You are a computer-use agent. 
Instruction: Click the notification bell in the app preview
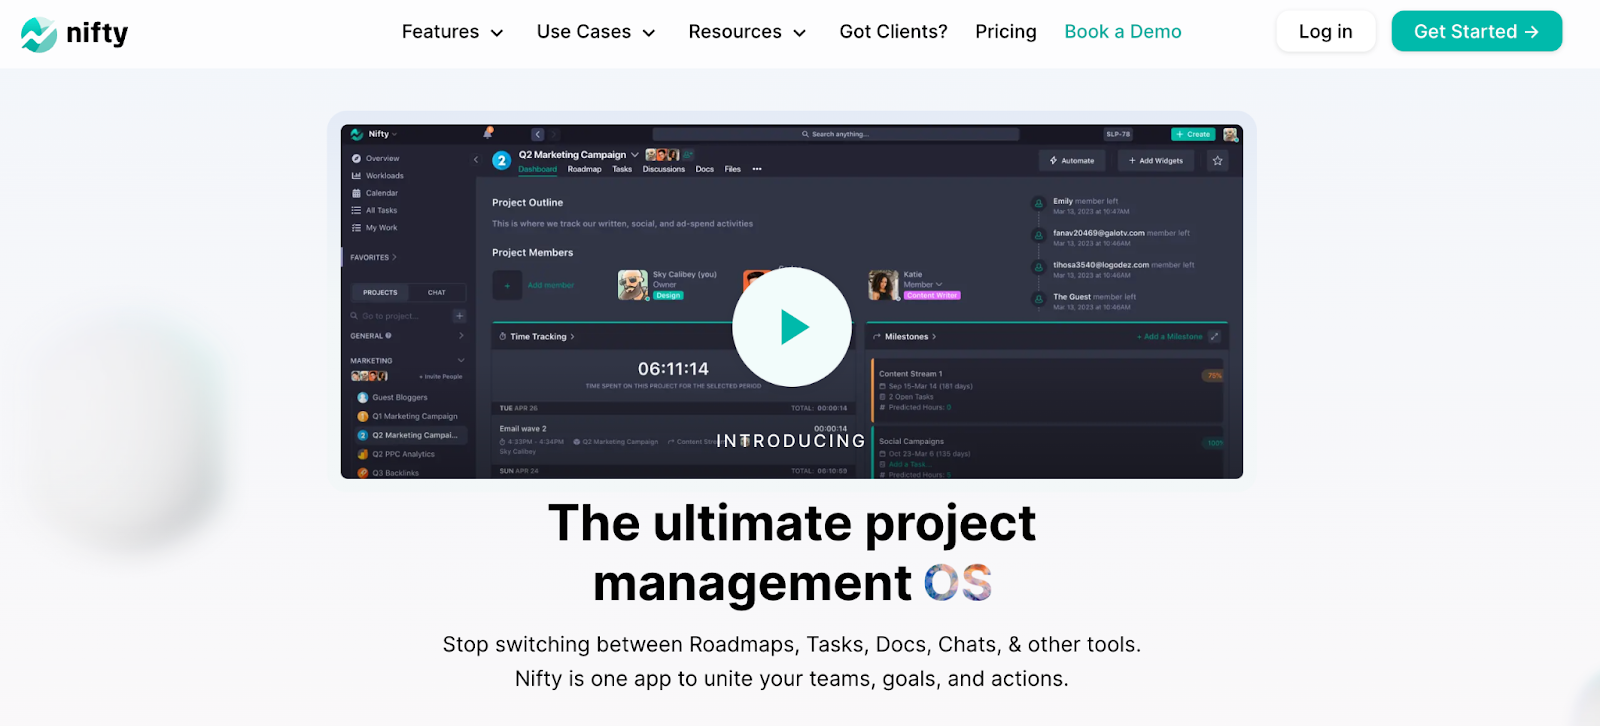[x=488, y=132]
